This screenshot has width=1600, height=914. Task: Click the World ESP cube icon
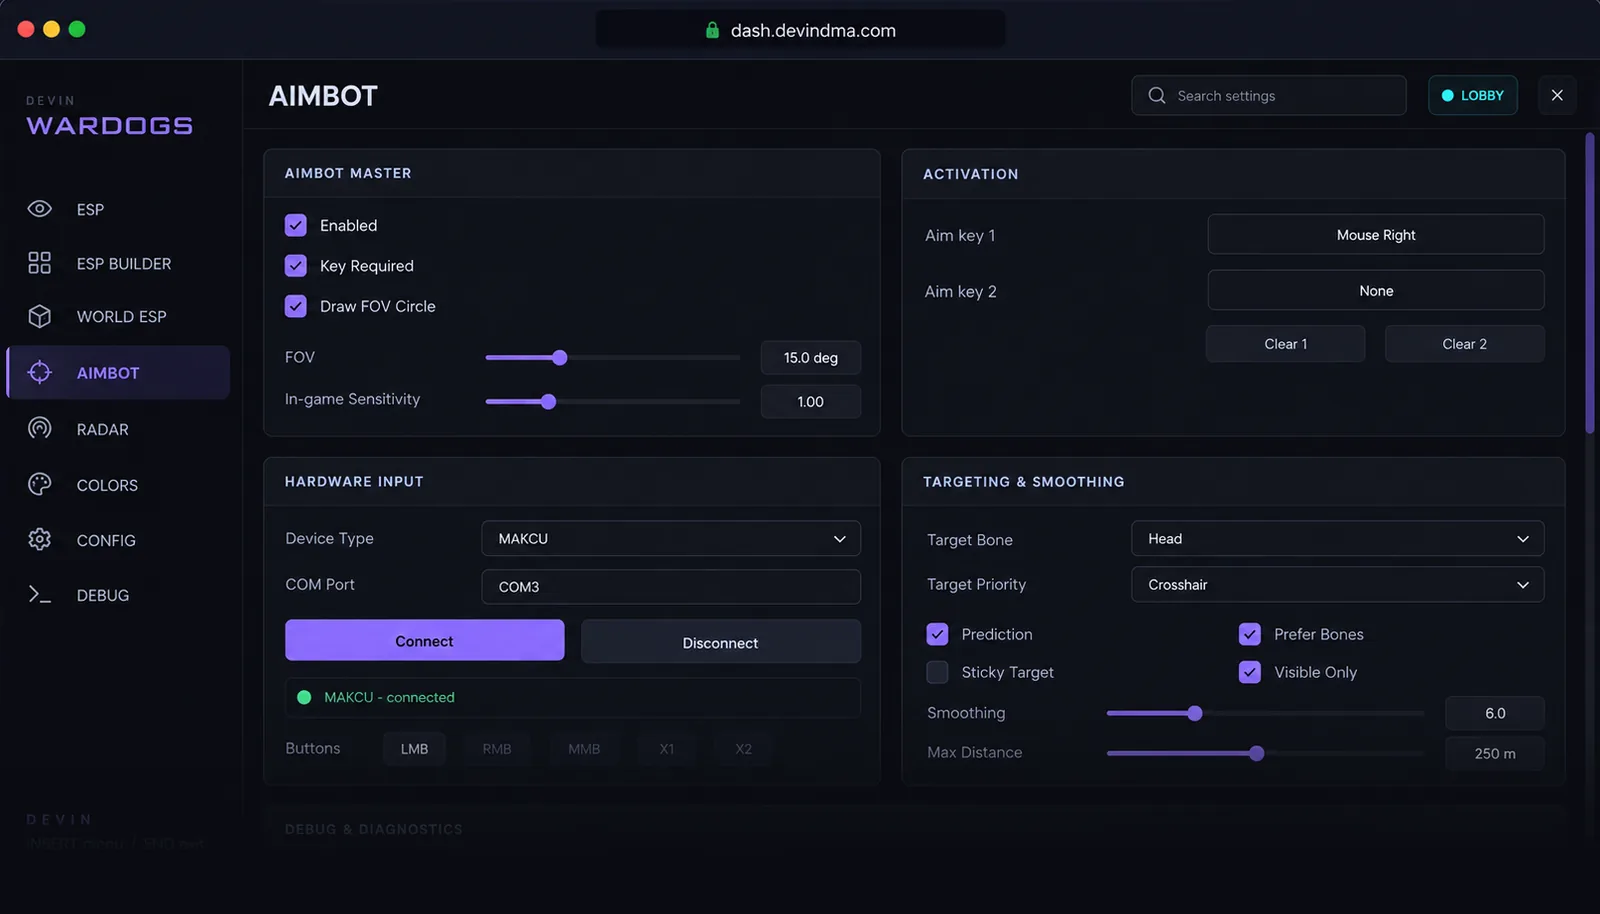pyautogui.click(x=39, y=316)
